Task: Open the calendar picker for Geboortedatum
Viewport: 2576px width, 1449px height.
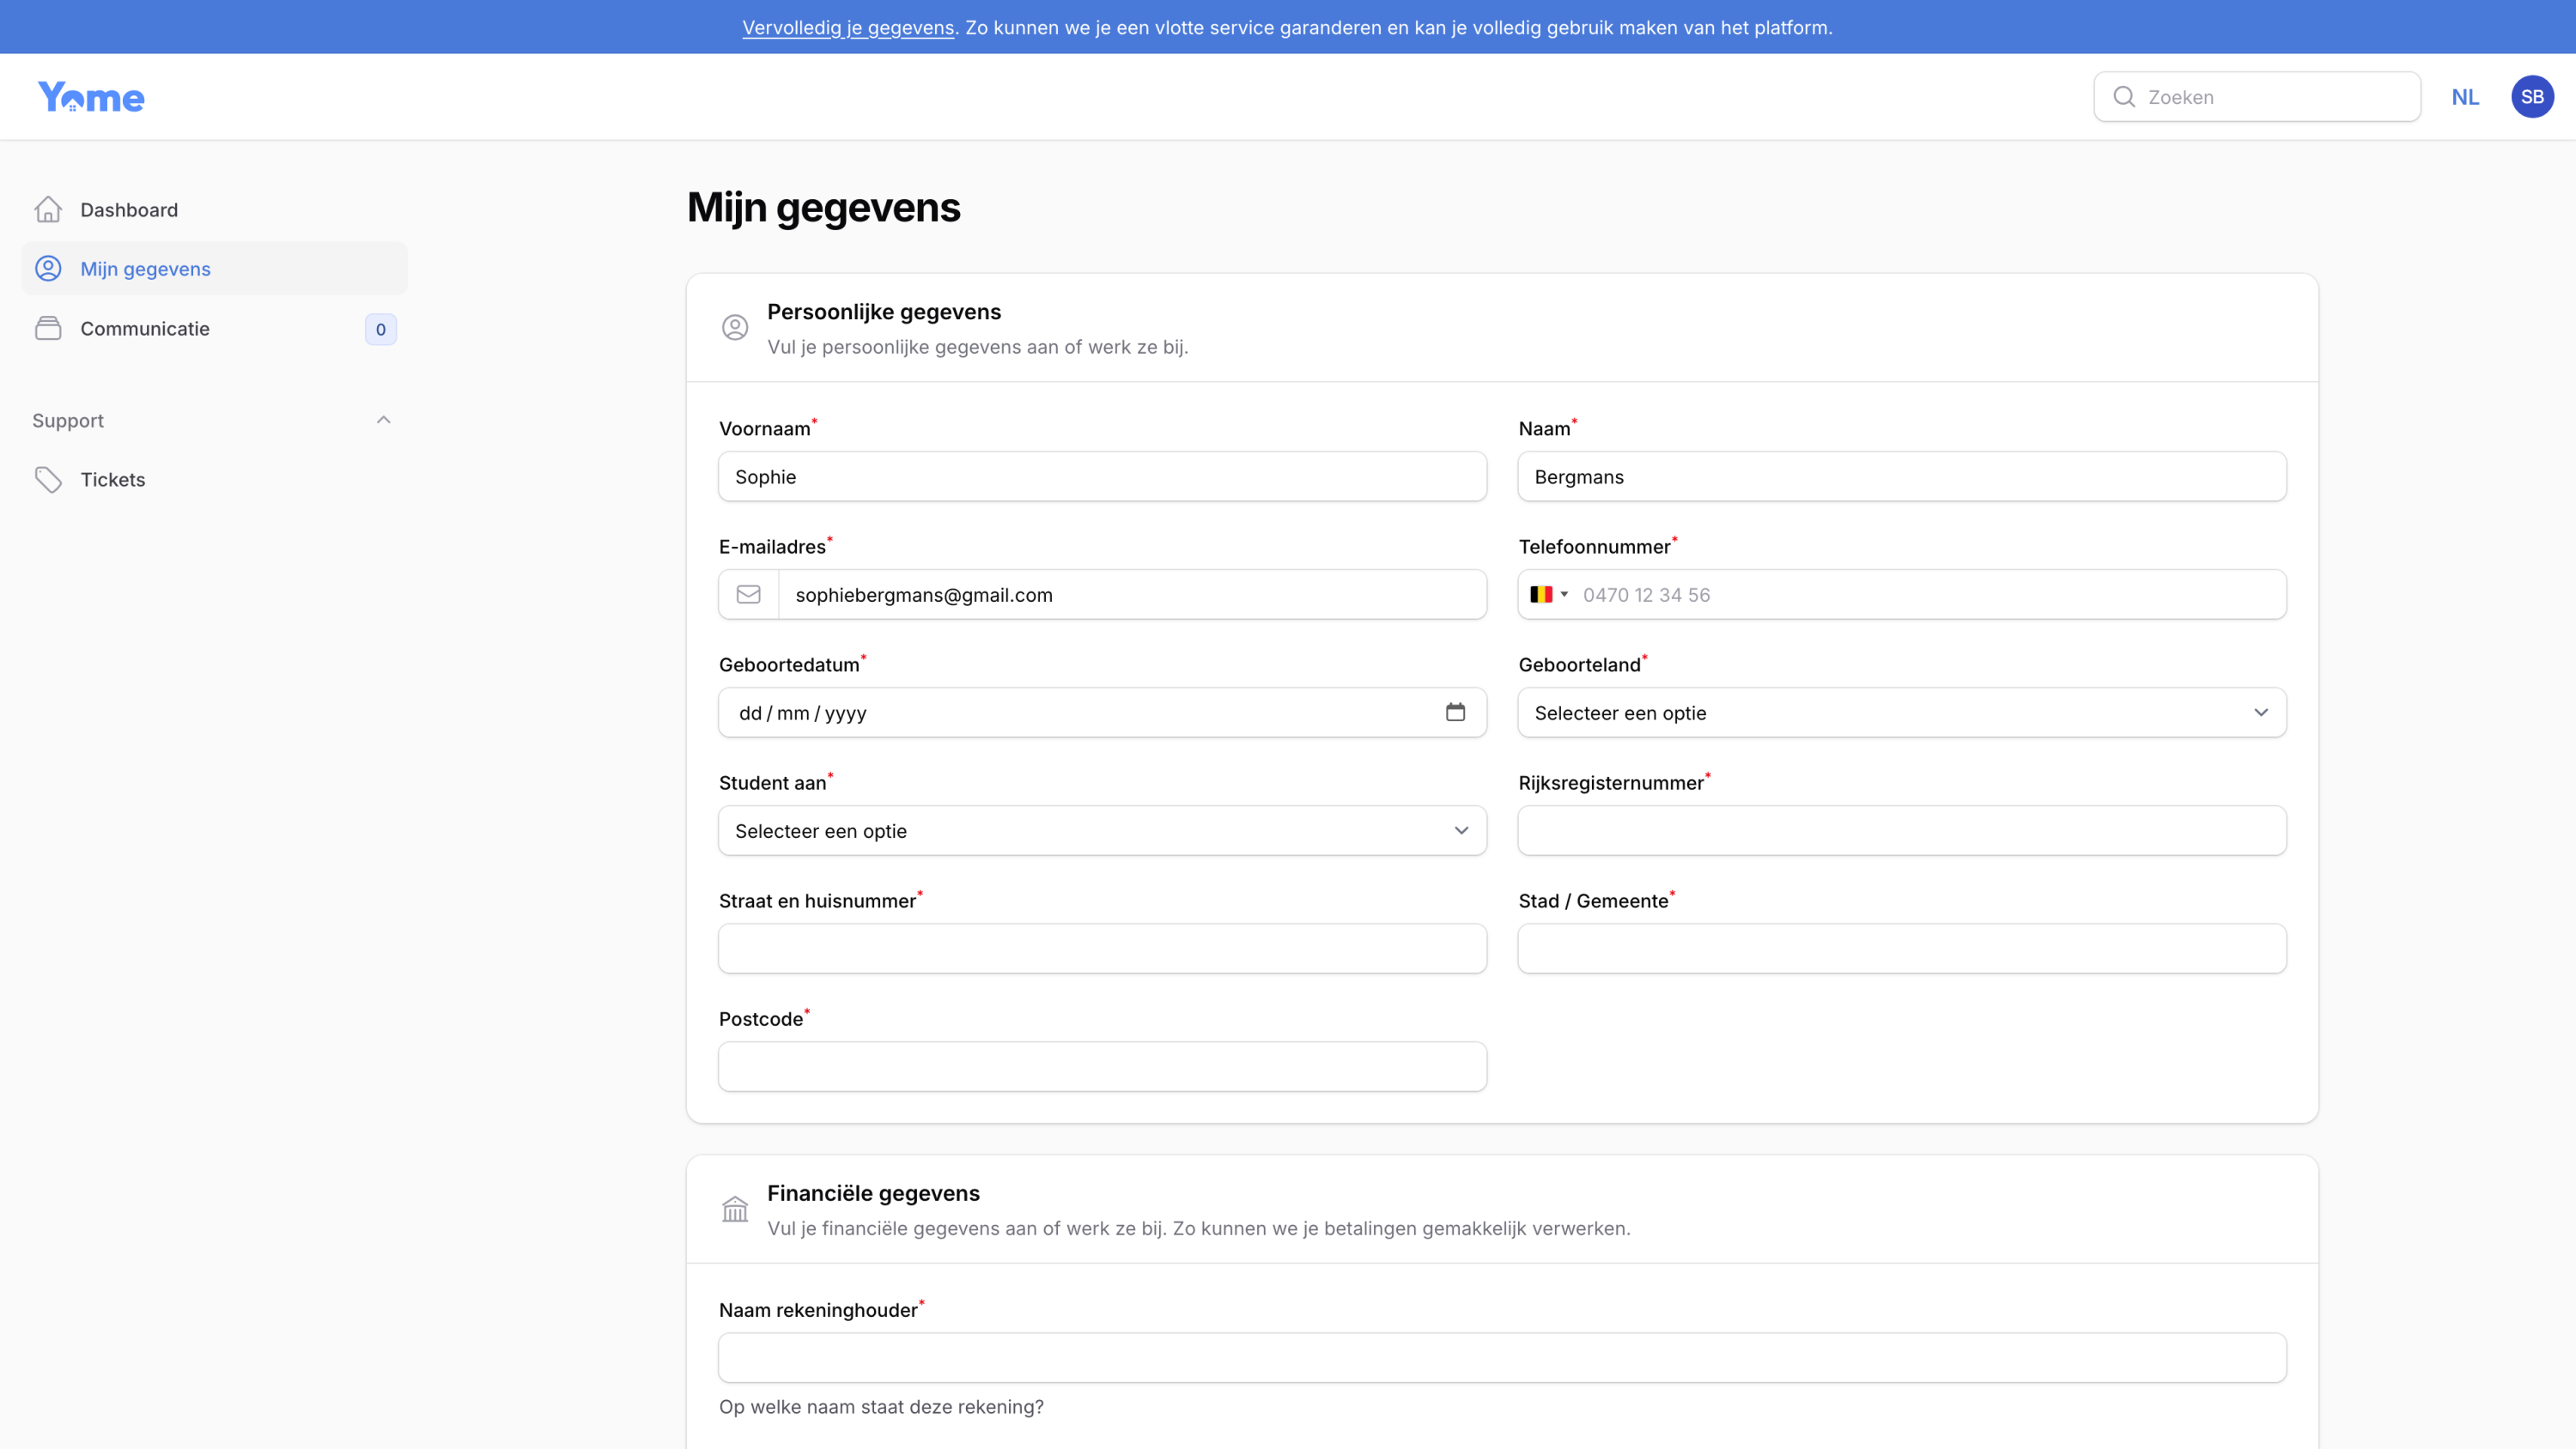Action: click(x=1456, y=712)
